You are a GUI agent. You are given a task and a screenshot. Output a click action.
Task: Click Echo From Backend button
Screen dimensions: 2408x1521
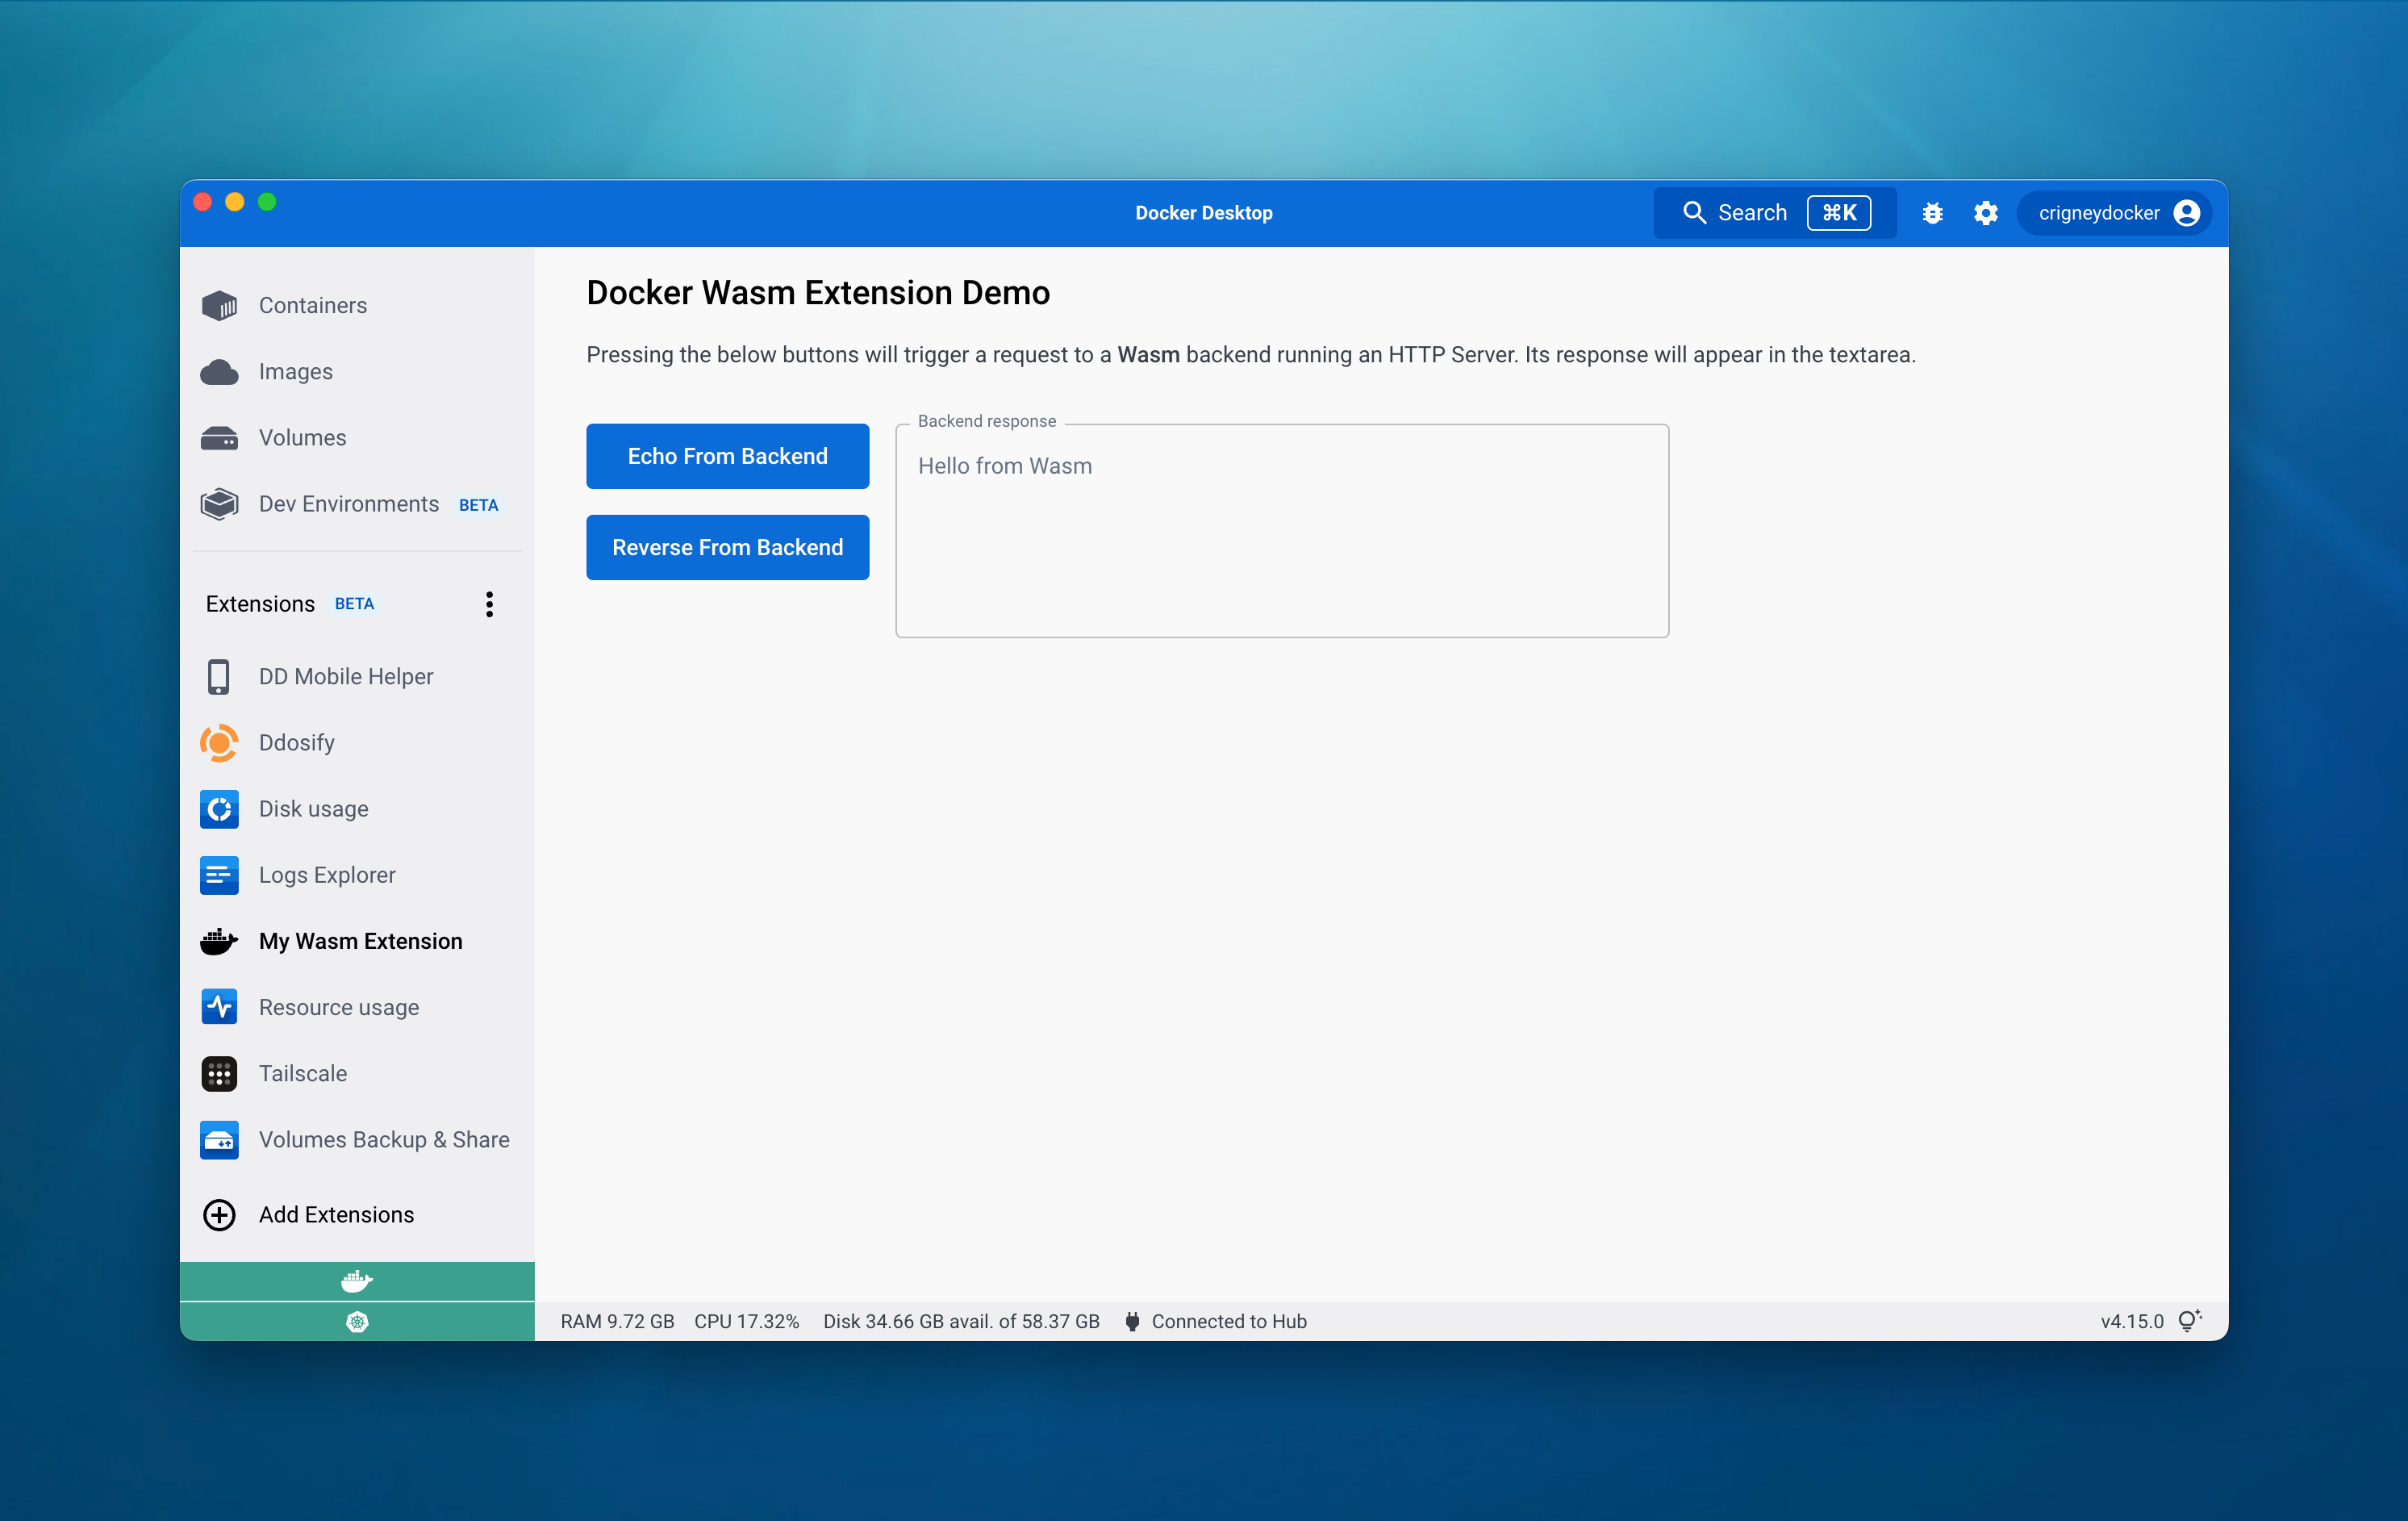(725, 456)
